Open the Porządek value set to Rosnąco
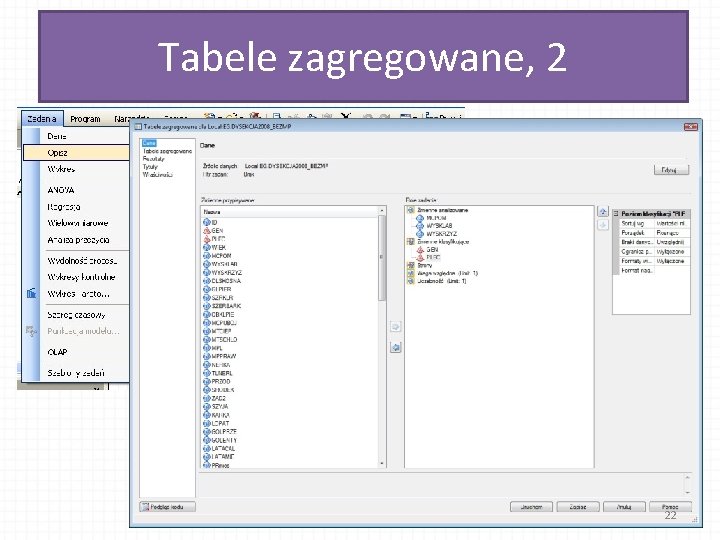The width and height of the screenshot is (720, 540). (672, 233)
